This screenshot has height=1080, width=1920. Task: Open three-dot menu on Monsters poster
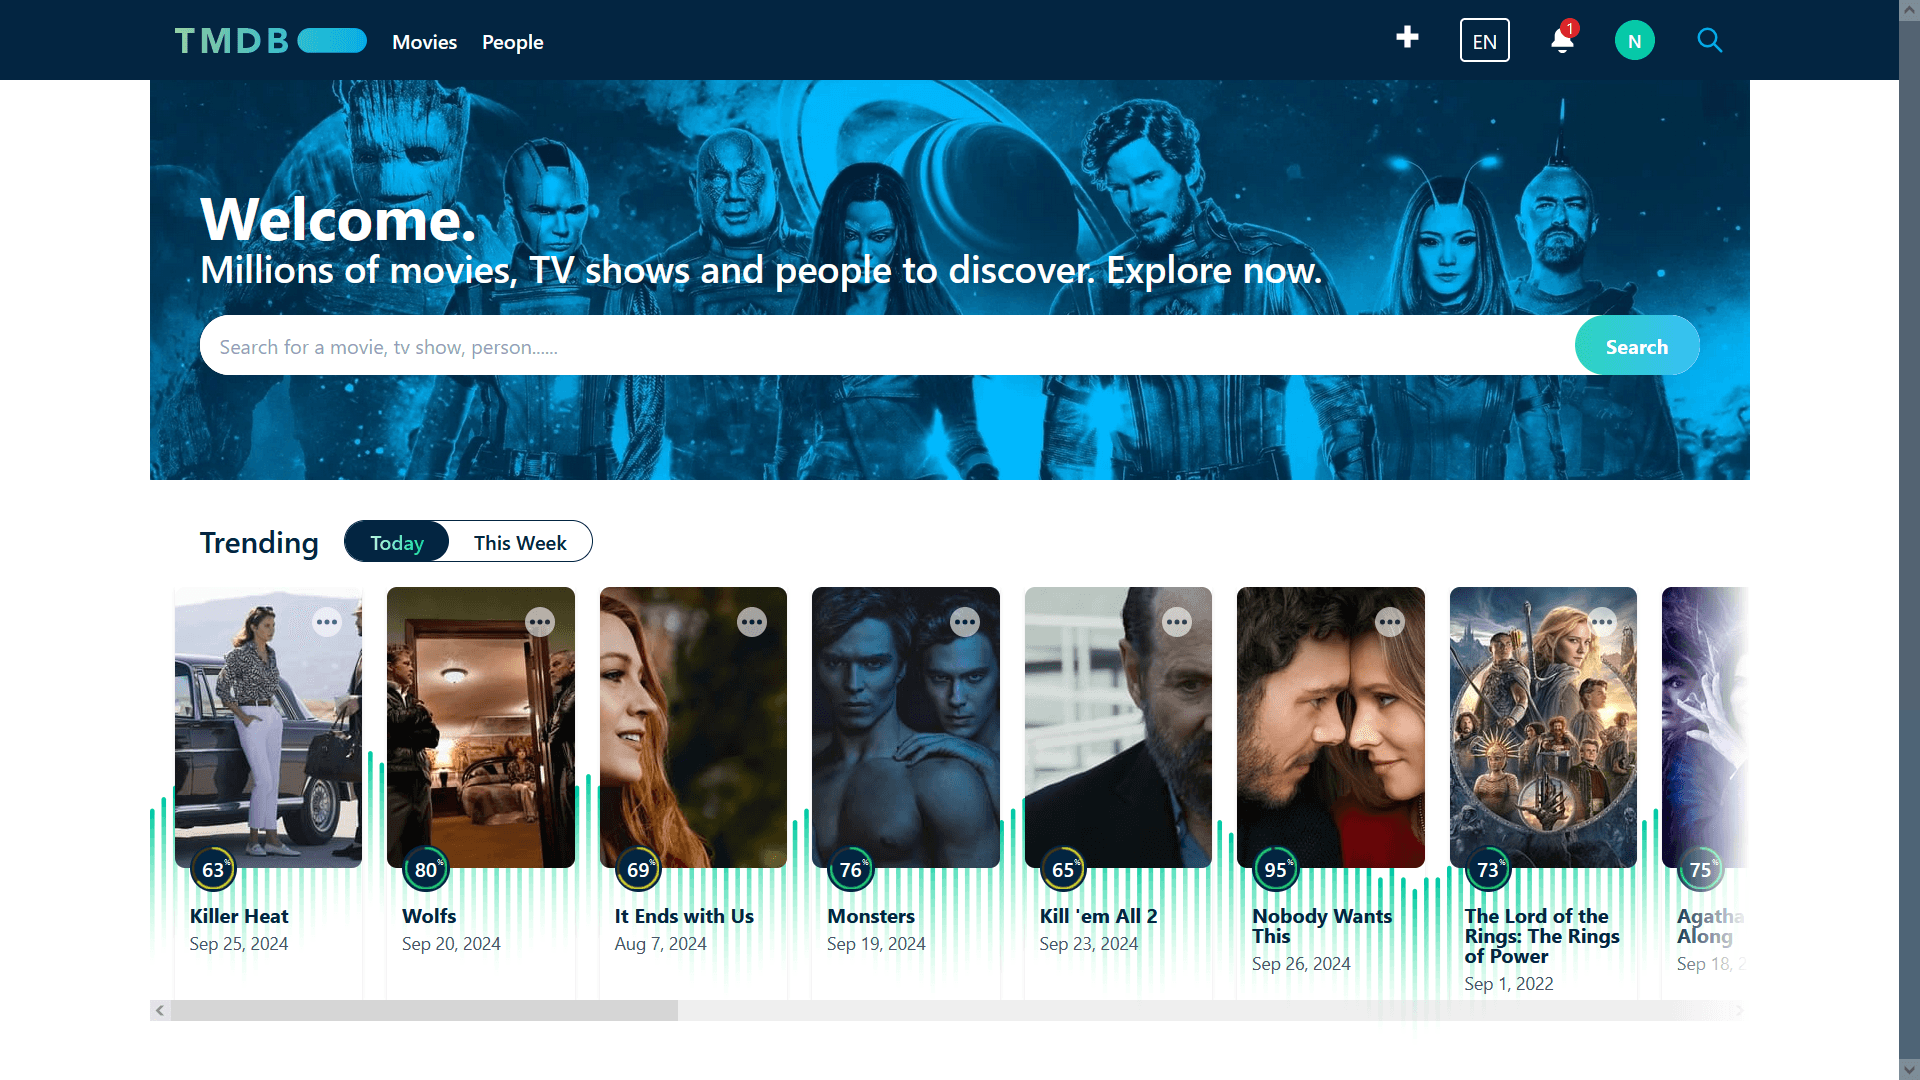tap(965, 622)
